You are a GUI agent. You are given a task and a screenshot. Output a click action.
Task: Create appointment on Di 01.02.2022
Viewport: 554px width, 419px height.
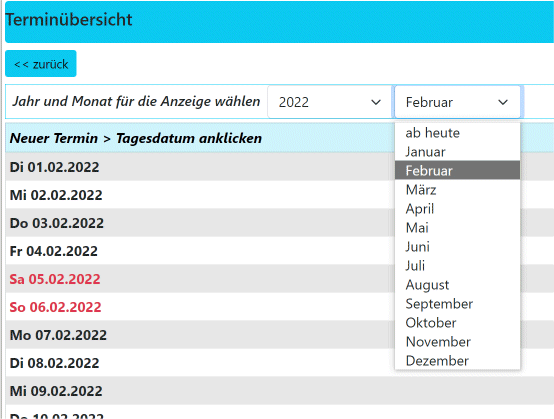pos(54,167)
